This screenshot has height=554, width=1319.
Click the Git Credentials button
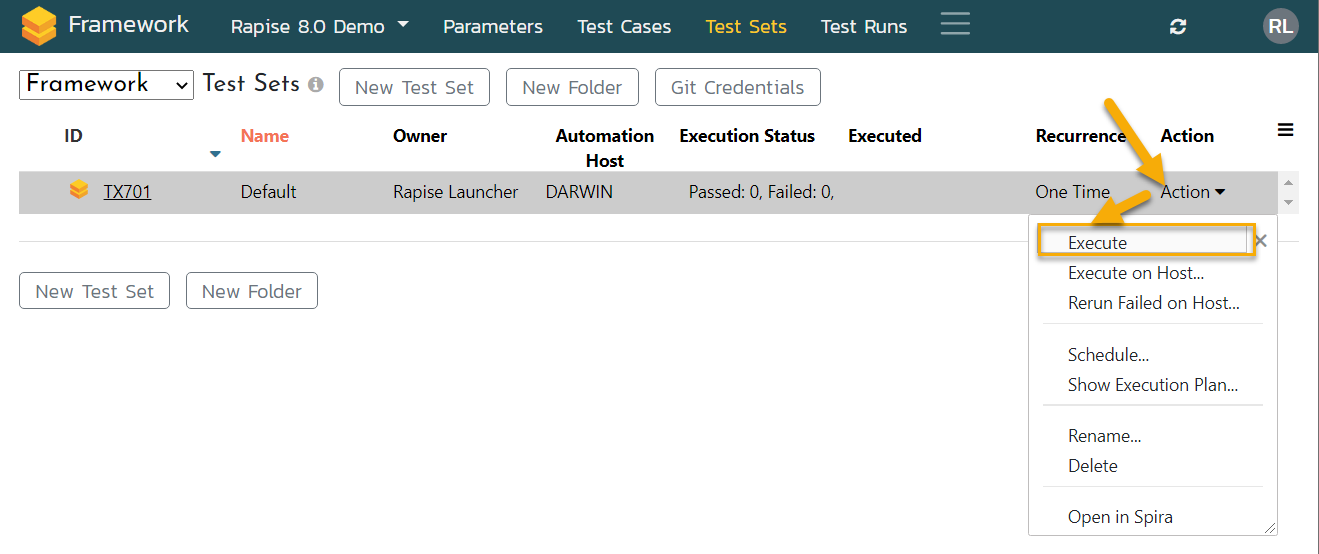coord(737,88)
